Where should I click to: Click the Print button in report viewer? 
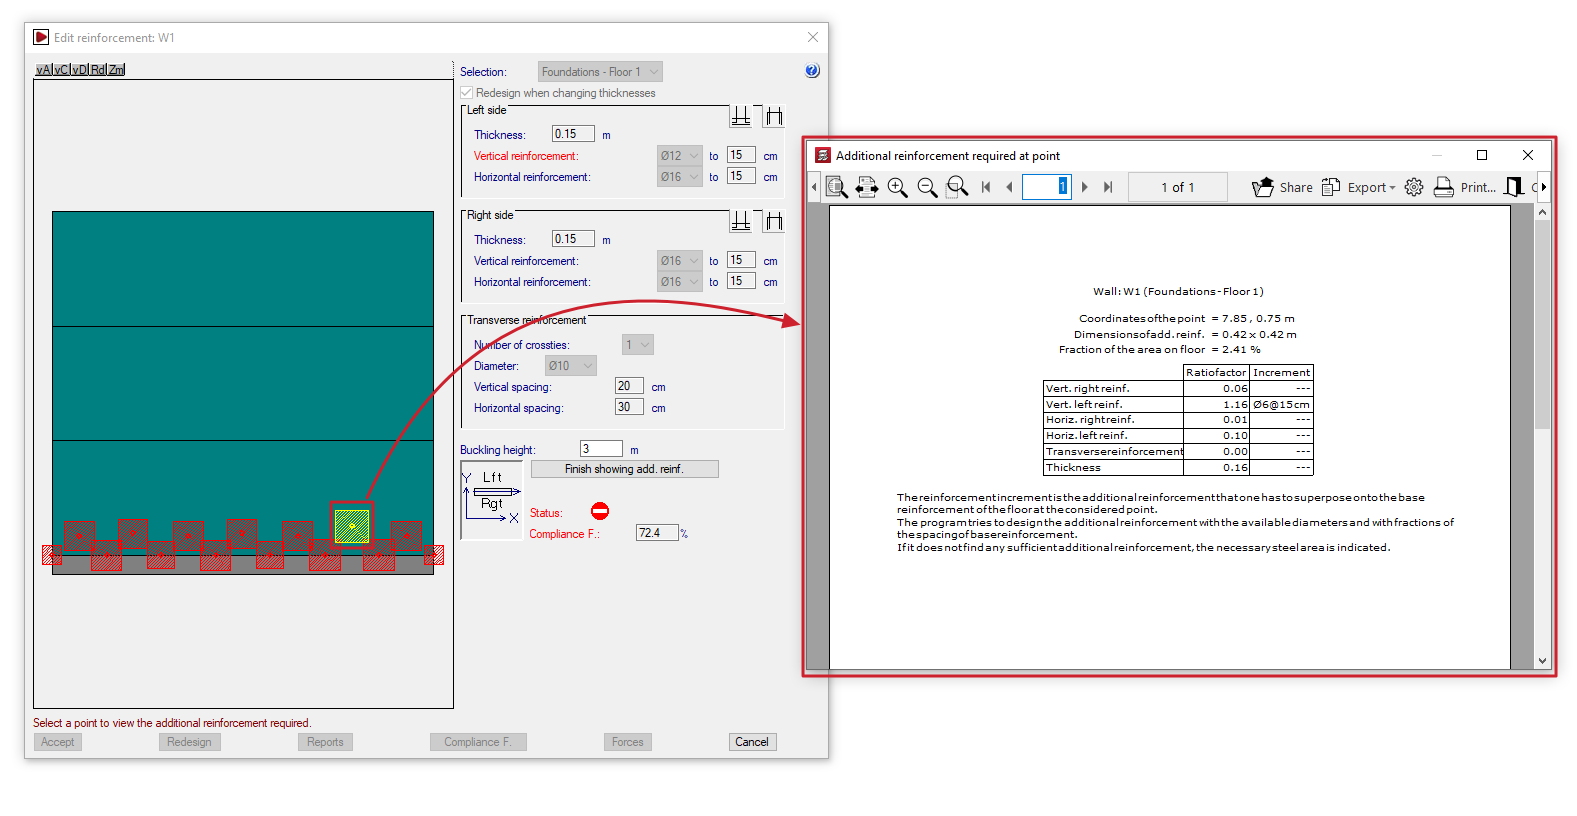coord(1465,187)
